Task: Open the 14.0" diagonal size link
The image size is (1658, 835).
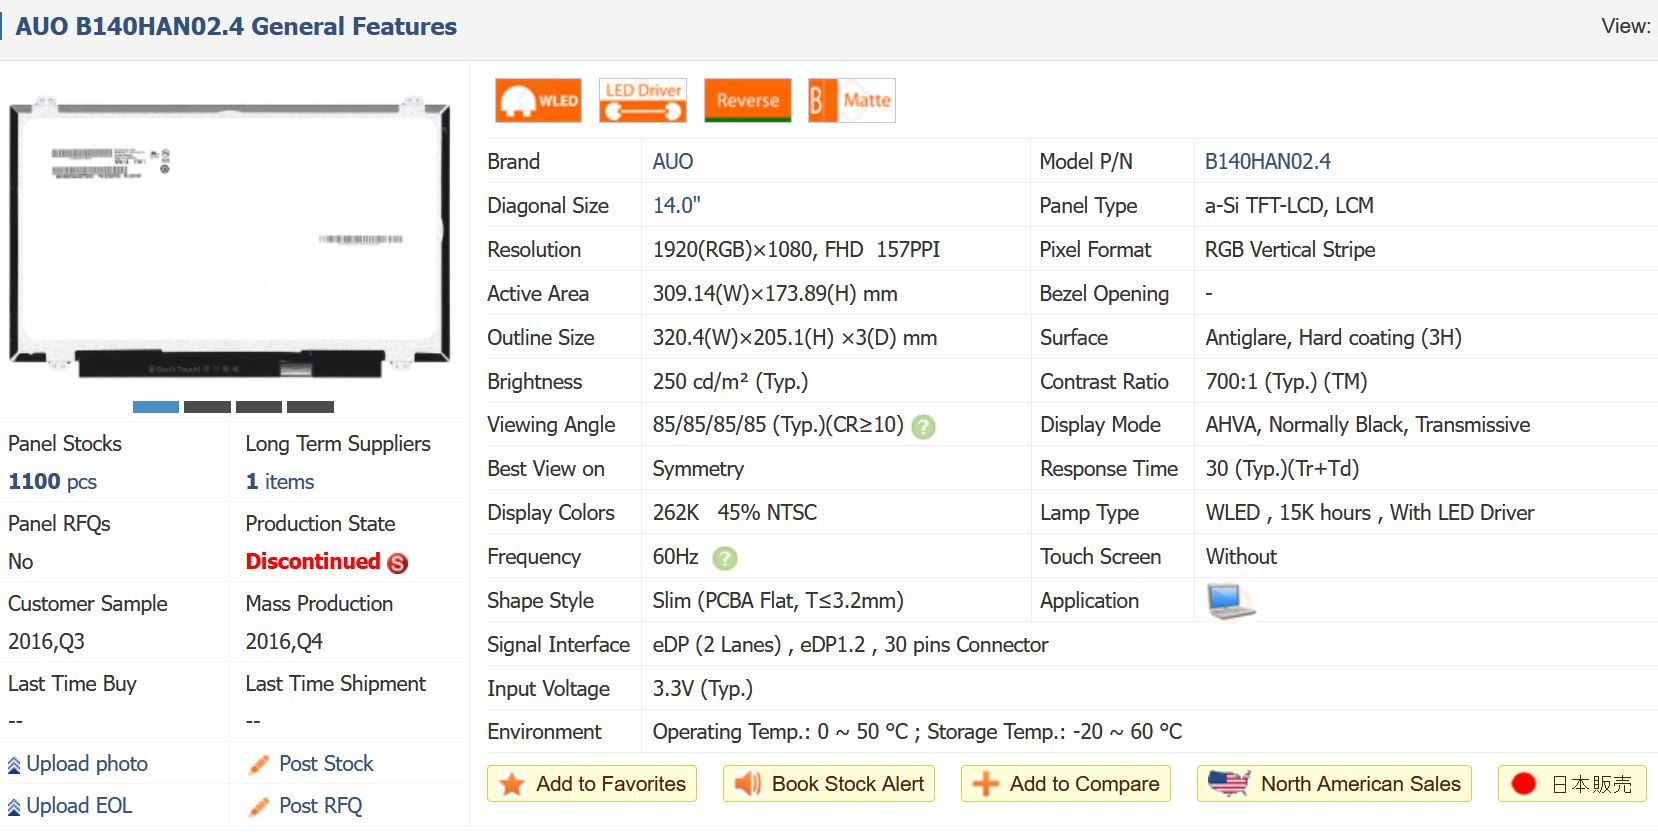Action: pyautogui.click(x=677, y=206)
